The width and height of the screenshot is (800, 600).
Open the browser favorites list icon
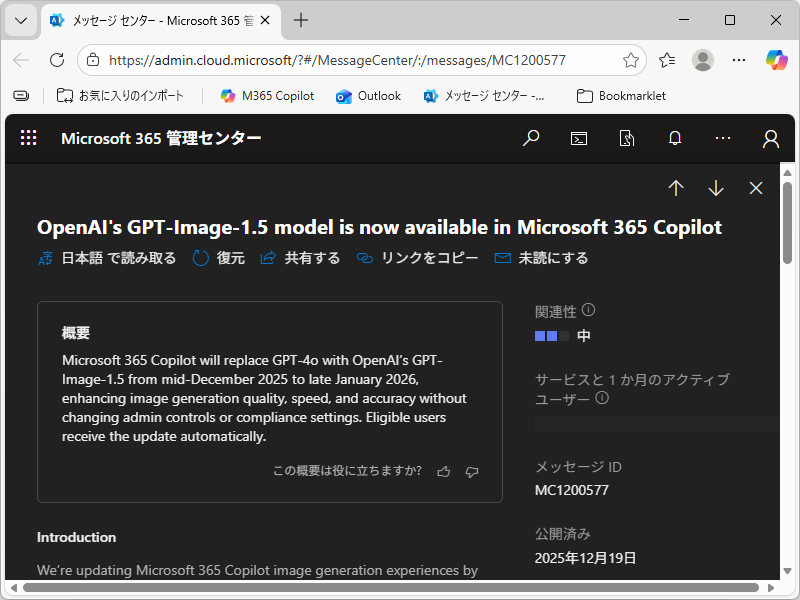(x=667, y=60)
